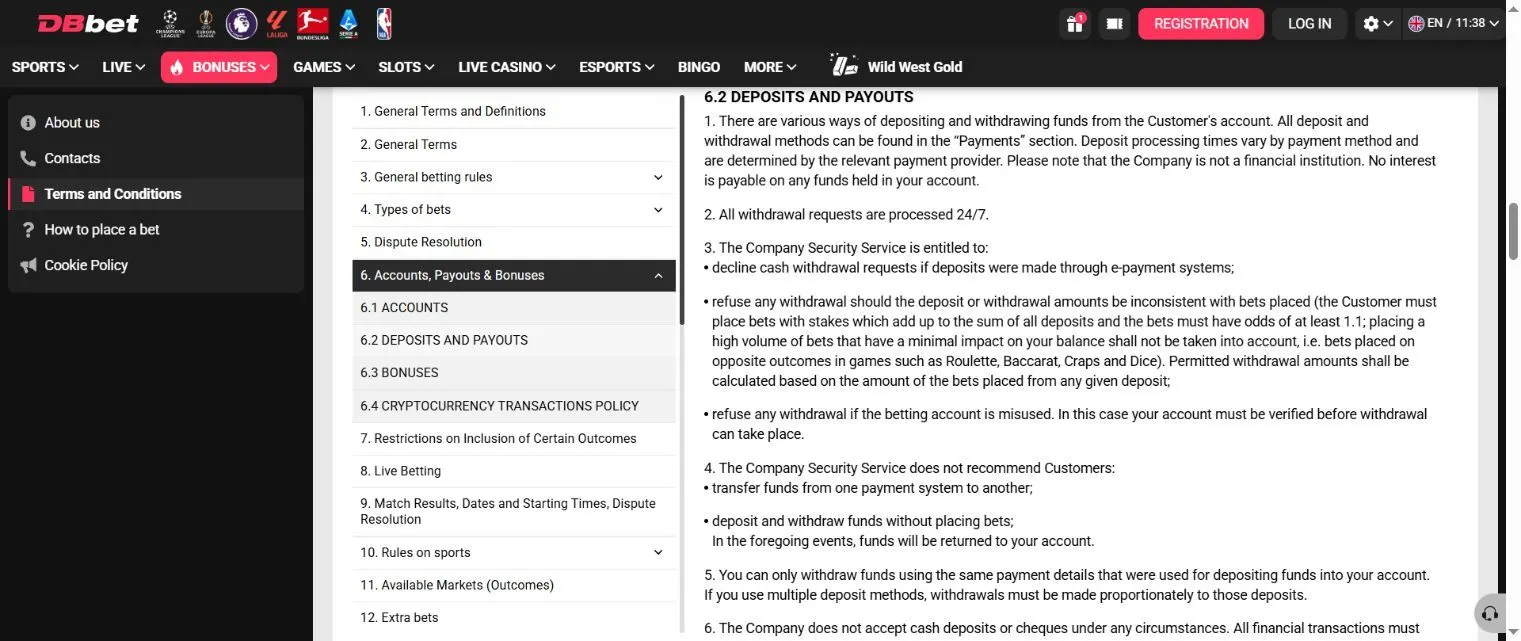The image size is (1521, 641).
Task: Open the headset live support chat
Action: [1490, 613]
